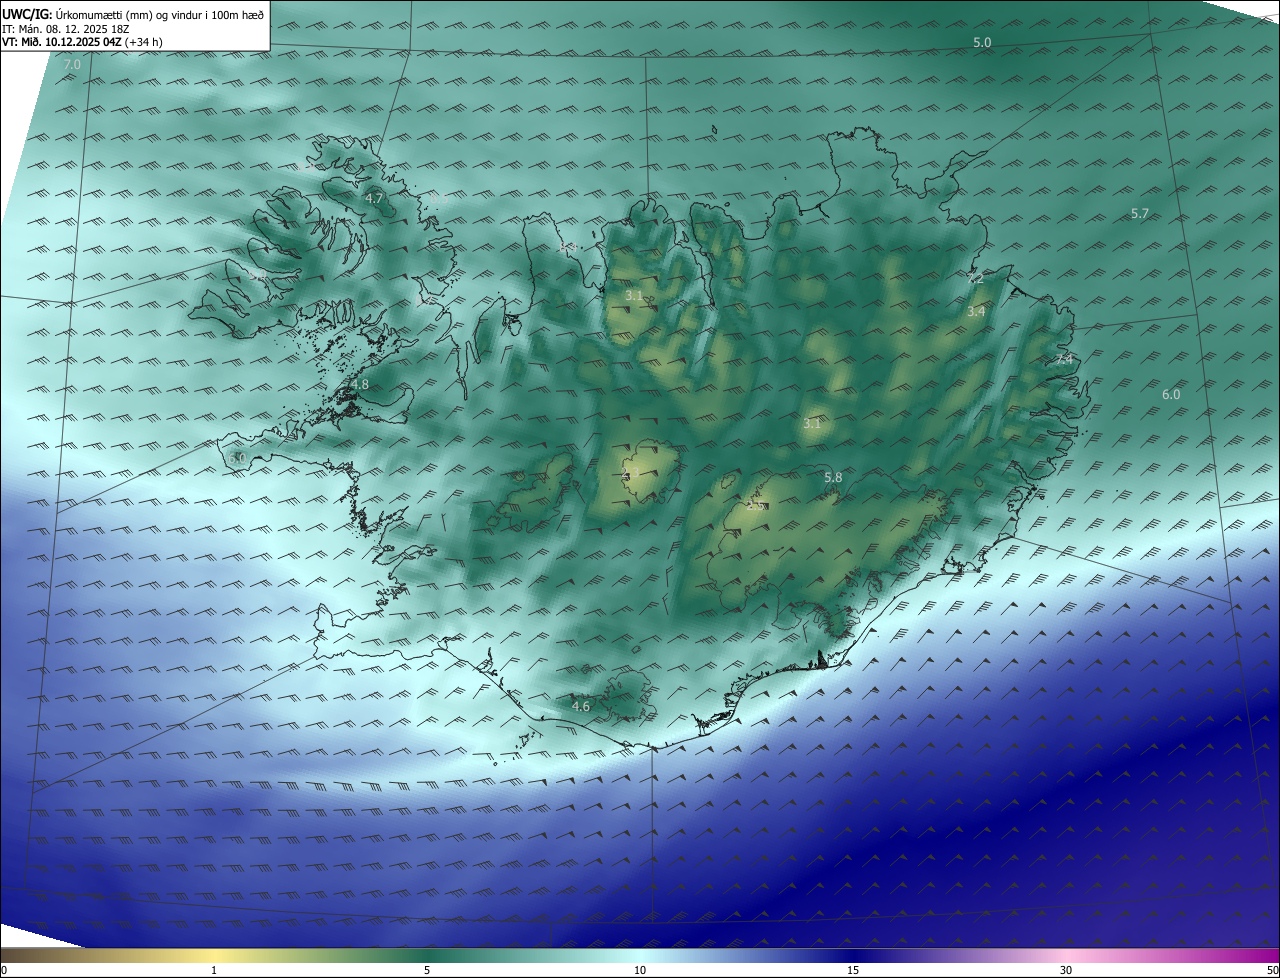
Task: Select the 4.7 value in the Westfjords
Action: (x=374, y=199)
